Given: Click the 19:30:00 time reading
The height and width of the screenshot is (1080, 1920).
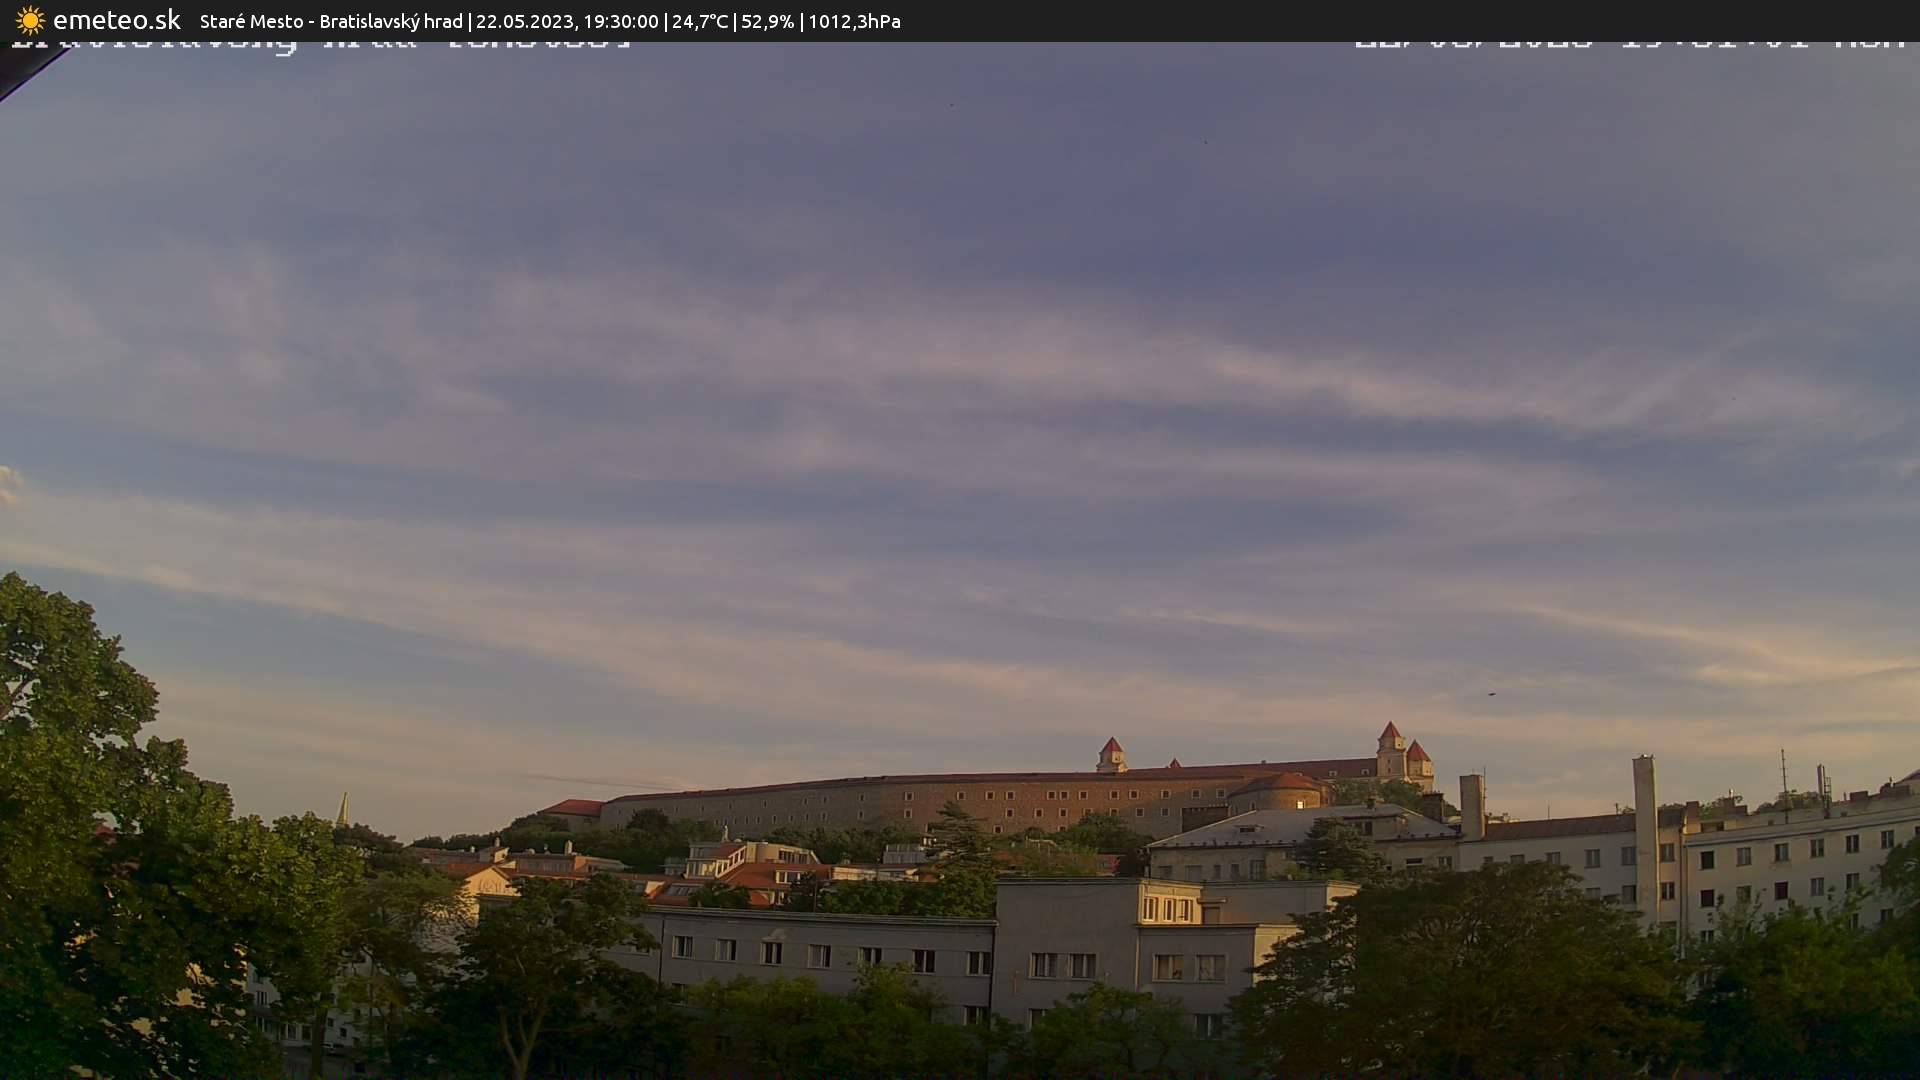Looking at the screenshot, I should (x=621, y=22).
